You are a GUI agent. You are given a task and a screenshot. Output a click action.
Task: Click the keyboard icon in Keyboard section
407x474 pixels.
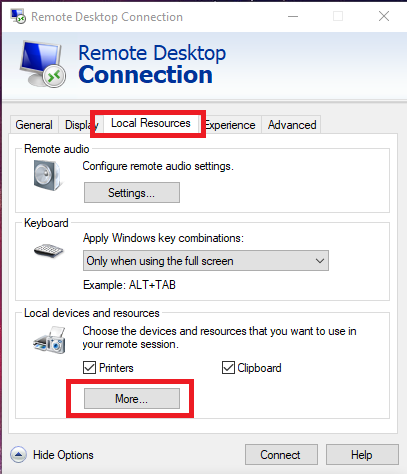tap(49, 251)
